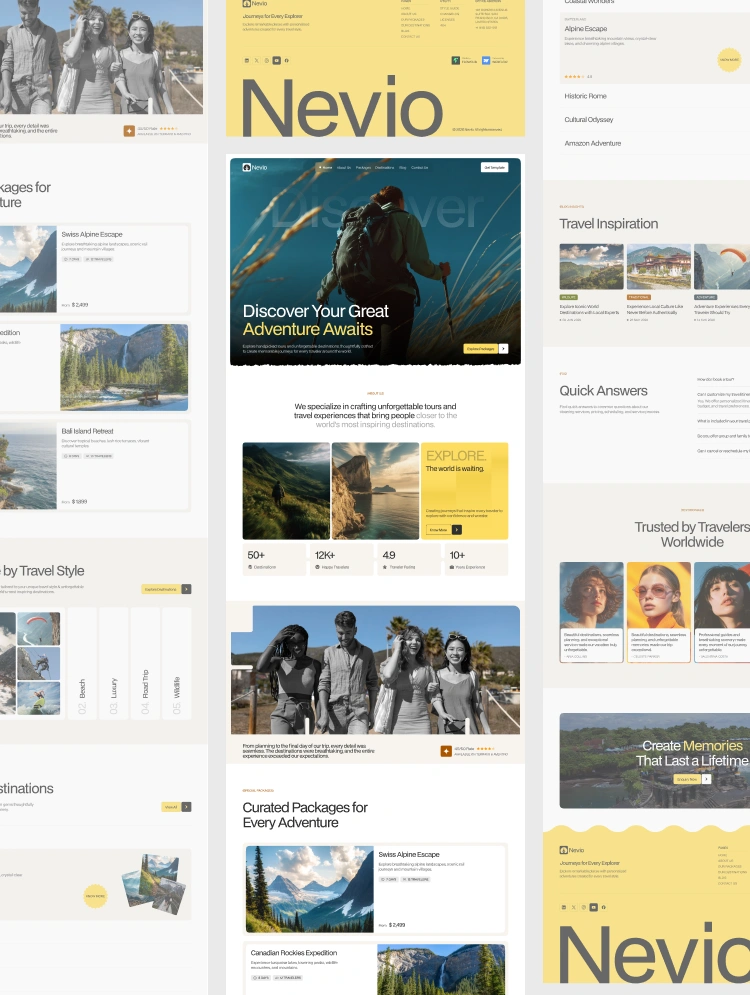This screenshot has height=995, width=750.
Task: Click the YouTube icon in the footer with the Framer badge
Action: coord(277,60)
